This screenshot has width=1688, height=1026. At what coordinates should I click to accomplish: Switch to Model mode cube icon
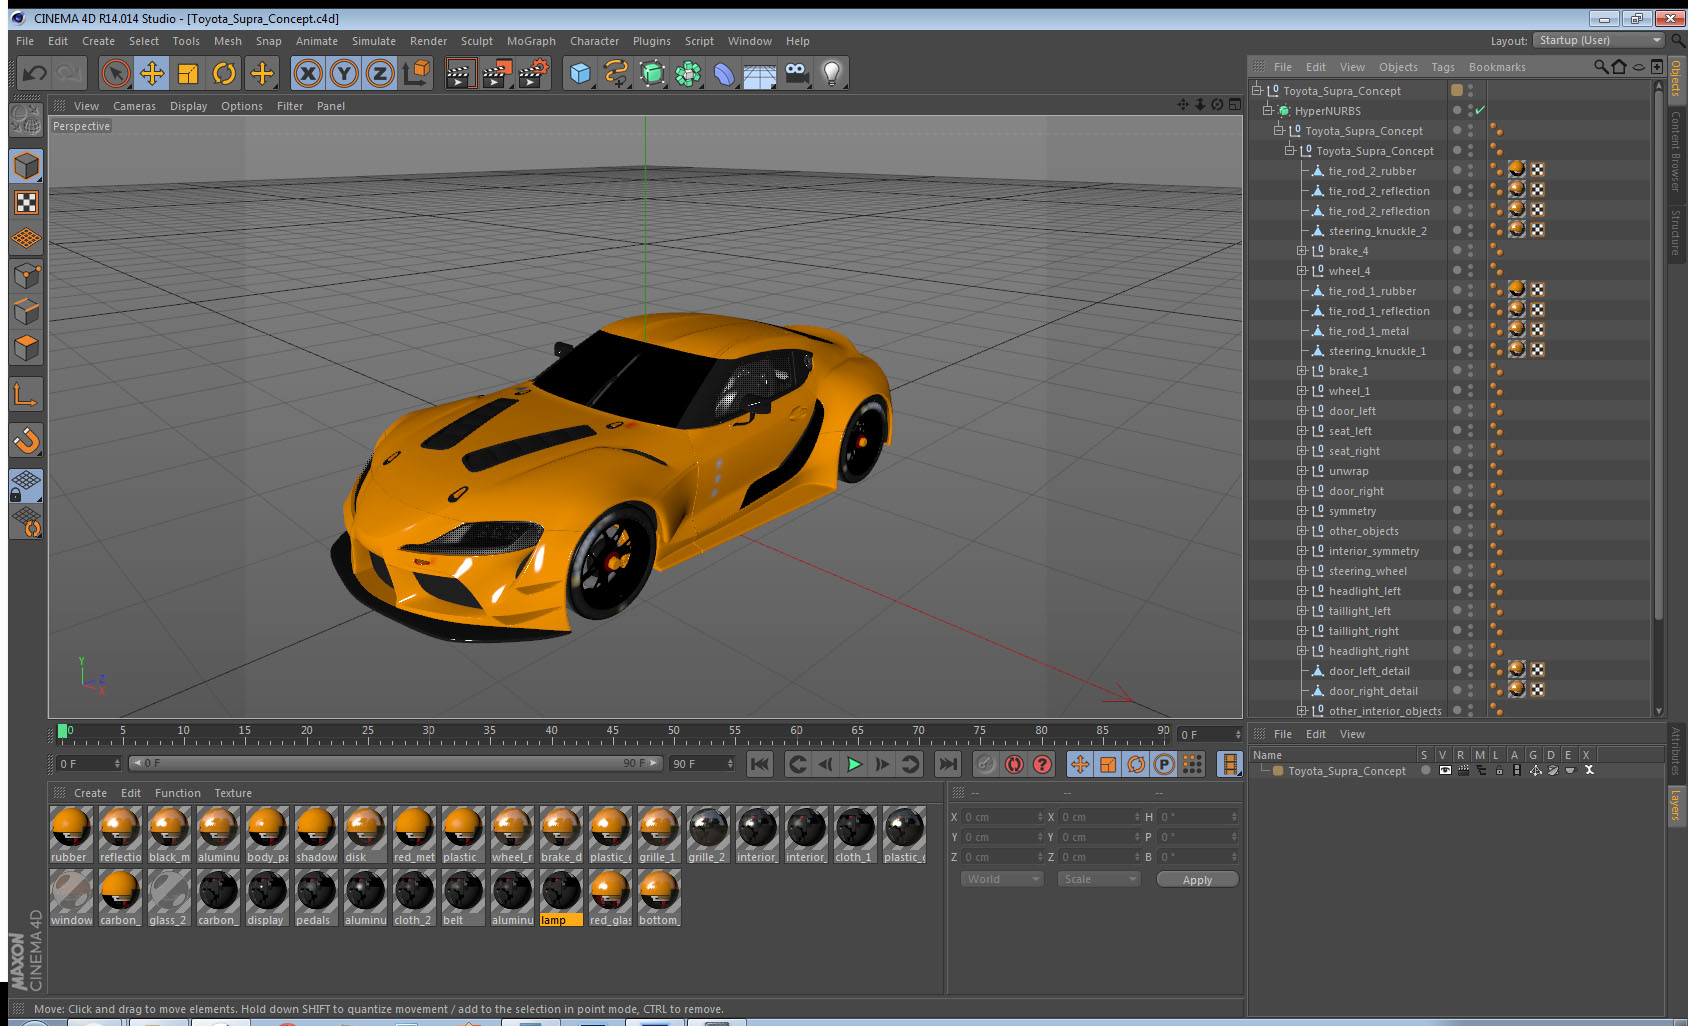point(26,166)
